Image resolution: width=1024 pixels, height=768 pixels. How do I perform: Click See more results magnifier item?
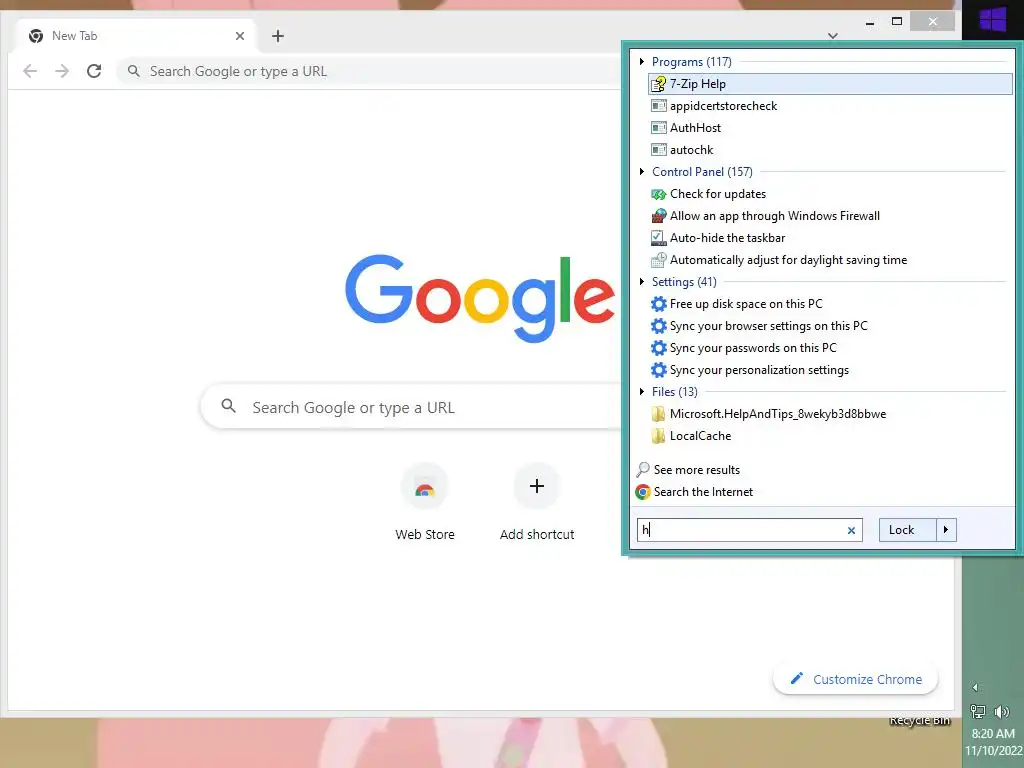click(x=688, y=470)
